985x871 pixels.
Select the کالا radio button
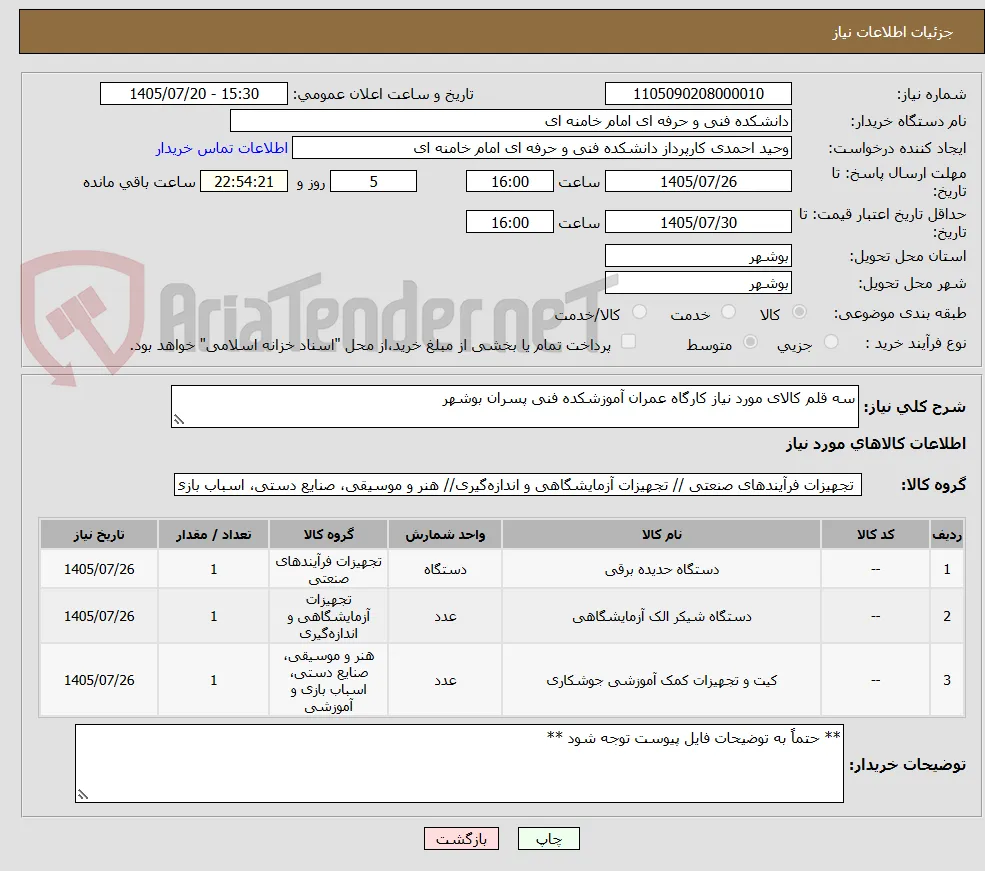click(799, 312)
